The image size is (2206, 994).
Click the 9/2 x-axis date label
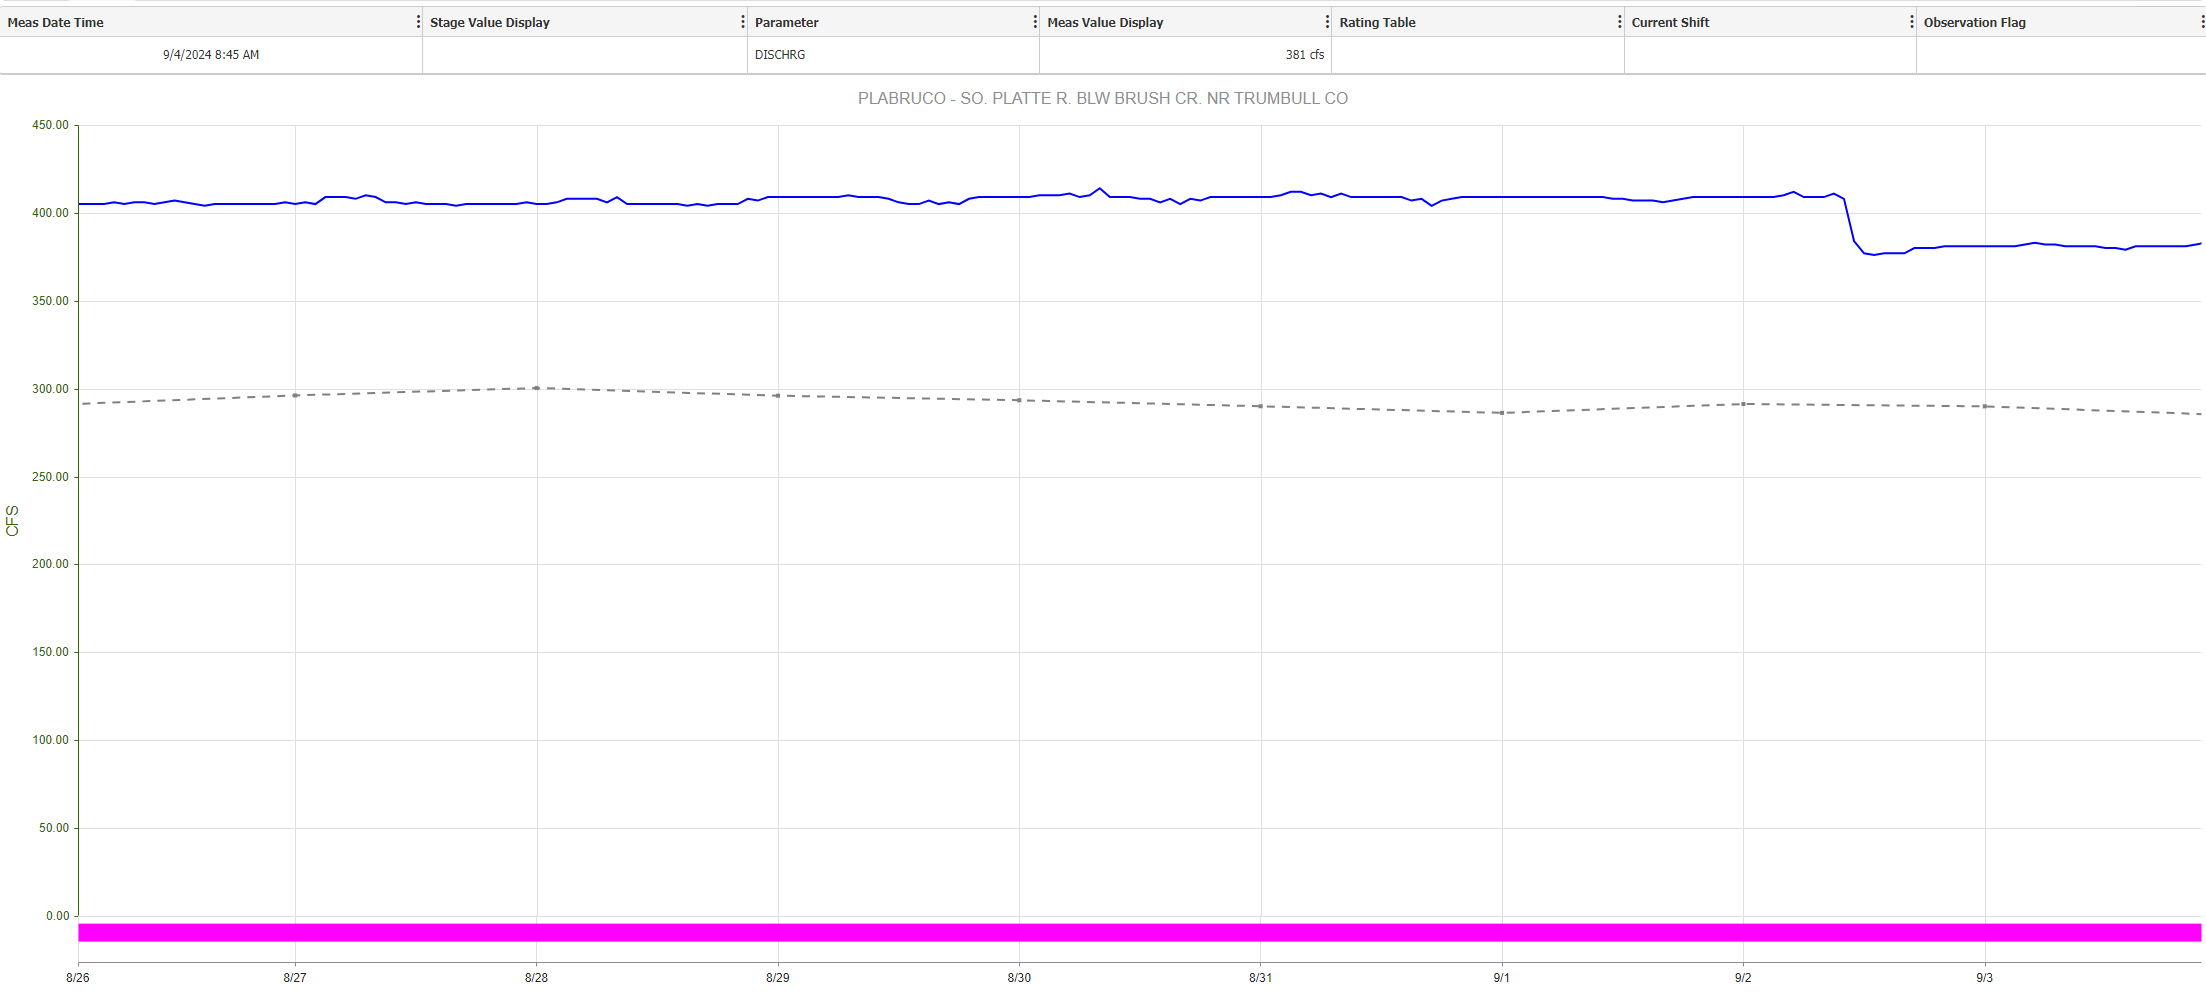(1743, 978)
